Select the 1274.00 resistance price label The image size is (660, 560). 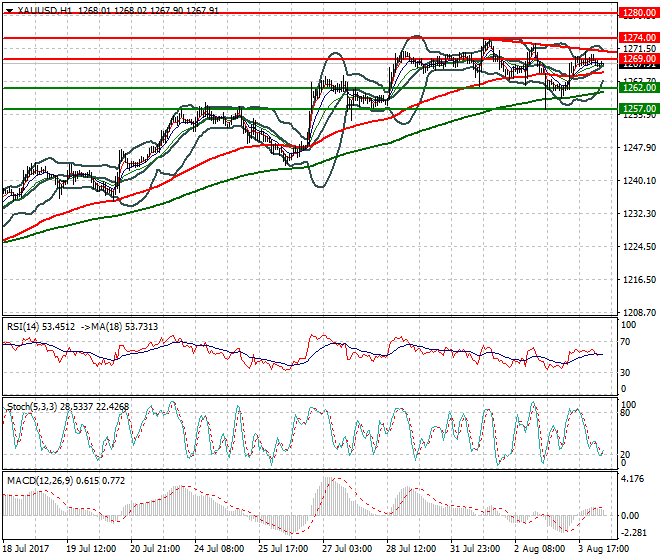(639, 38)
